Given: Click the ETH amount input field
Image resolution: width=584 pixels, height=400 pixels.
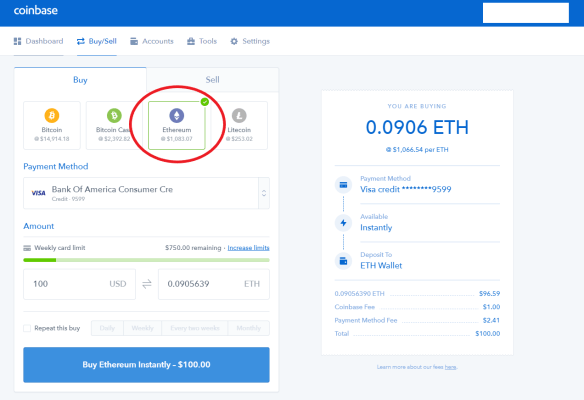Looking at the screenshot, I should point(214,284).
